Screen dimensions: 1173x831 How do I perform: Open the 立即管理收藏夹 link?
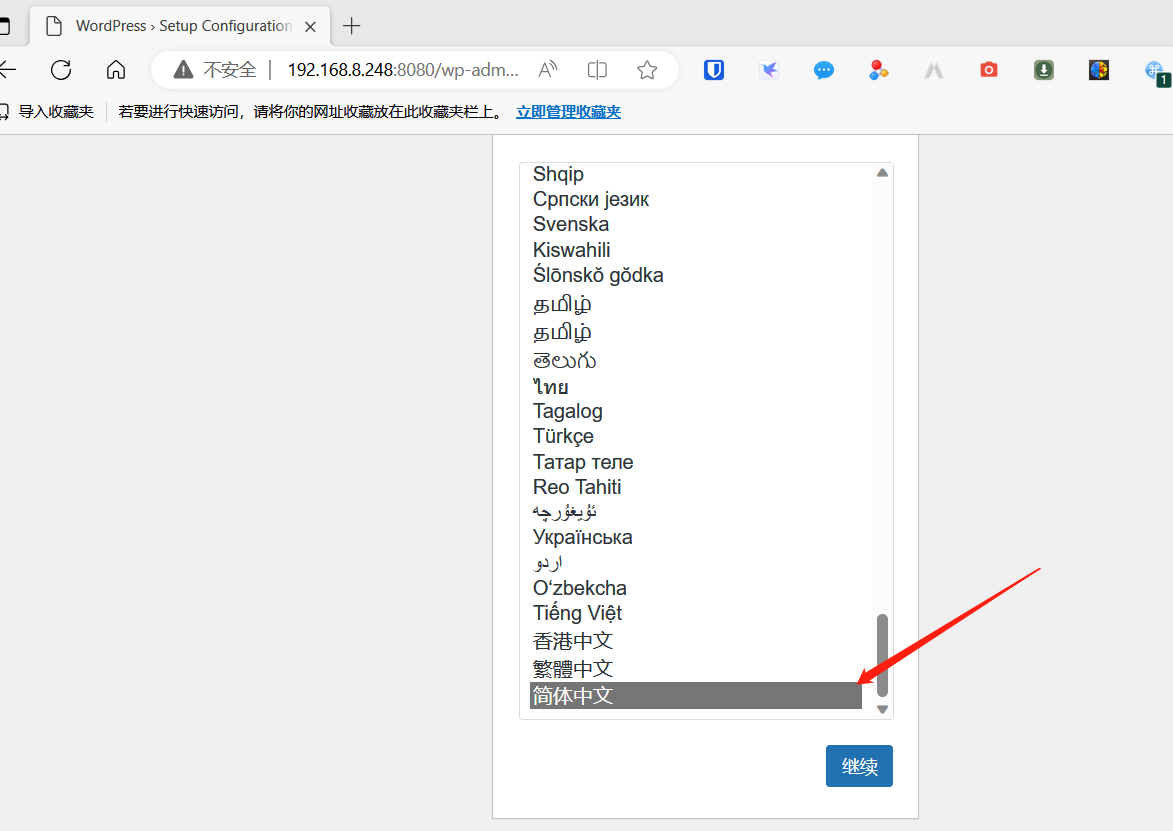click(x=569, y=111)
